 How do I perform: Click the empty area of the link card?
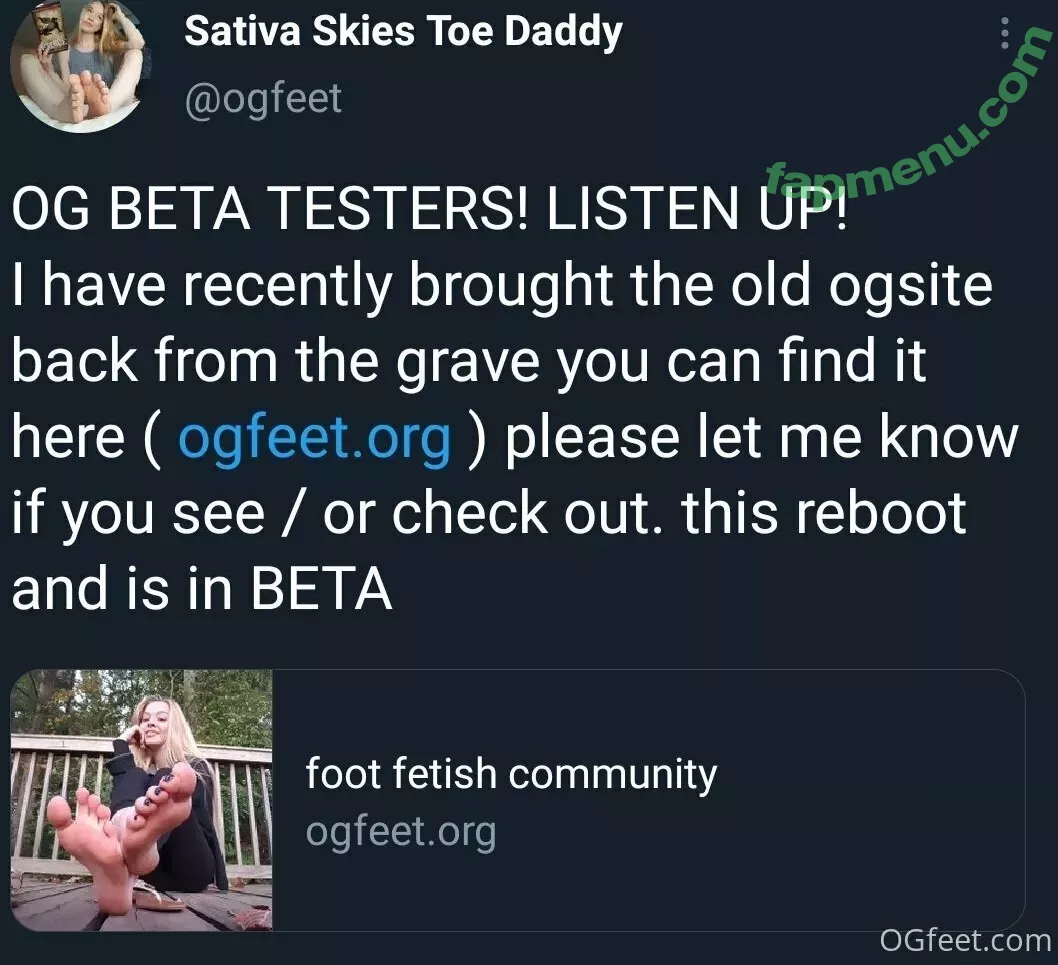(x=870, y=800)
